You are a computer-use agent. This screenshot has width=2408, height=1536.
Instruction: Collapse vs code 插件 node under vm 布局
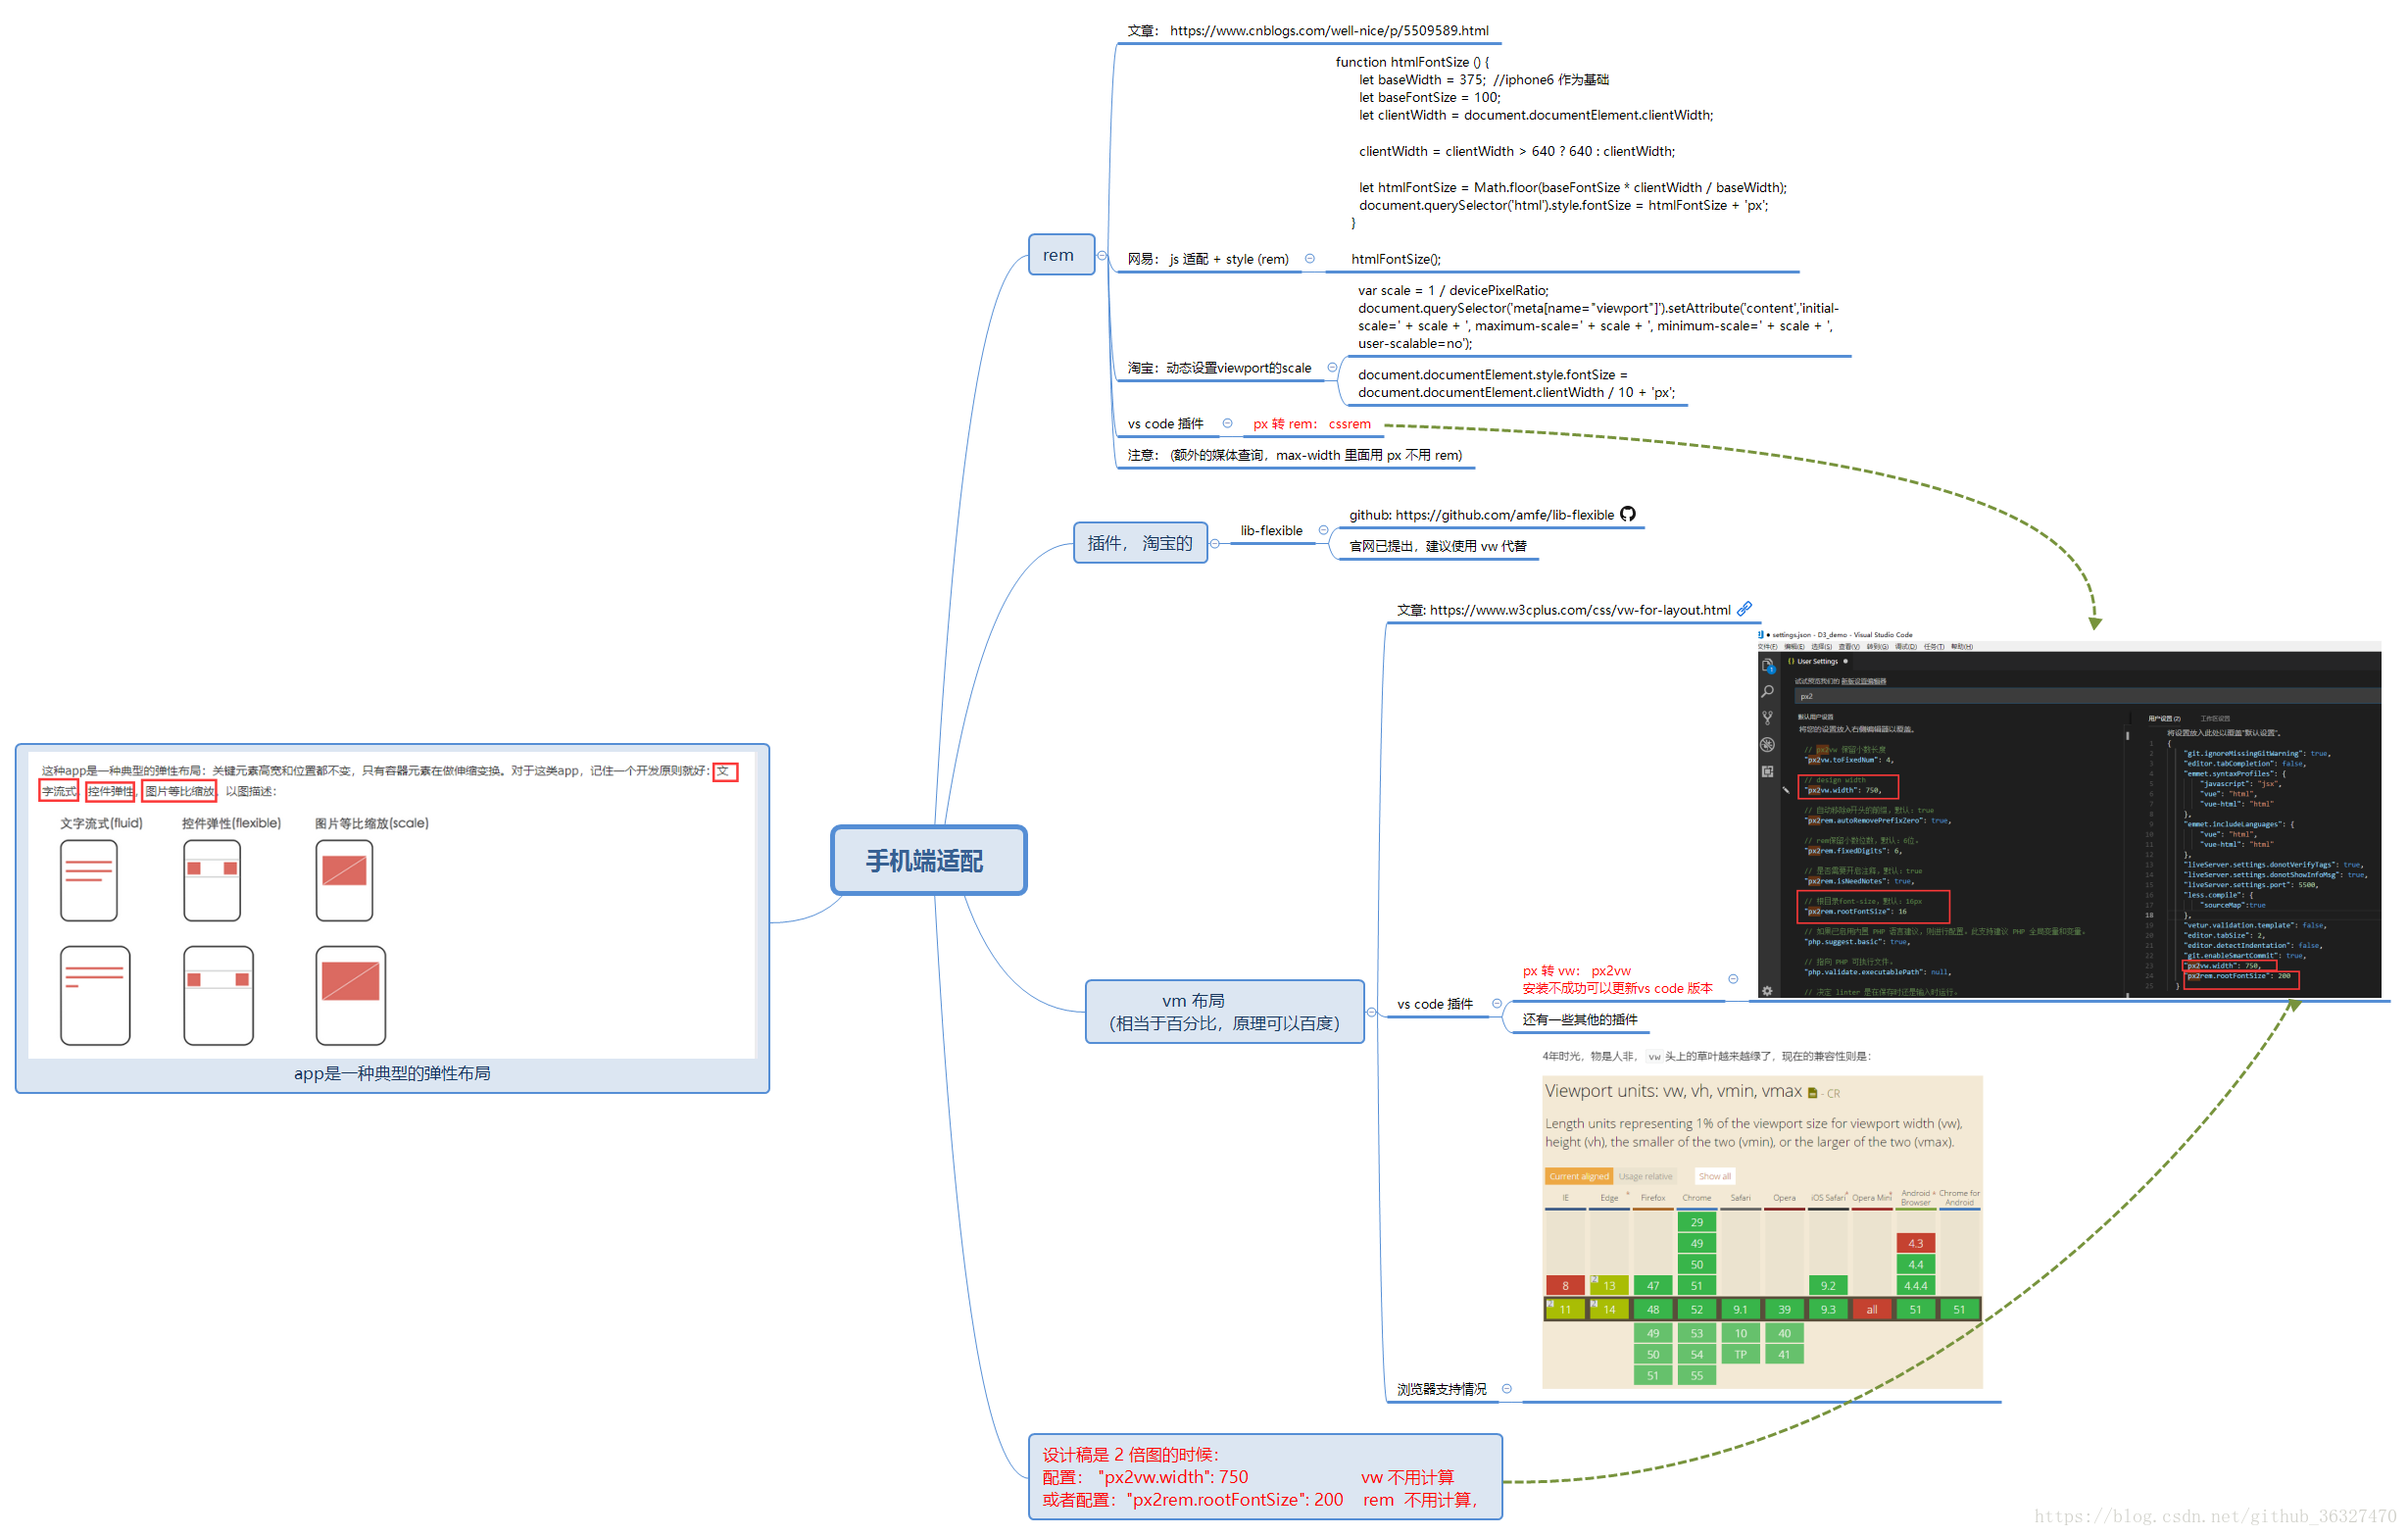pos(1497,1004)
